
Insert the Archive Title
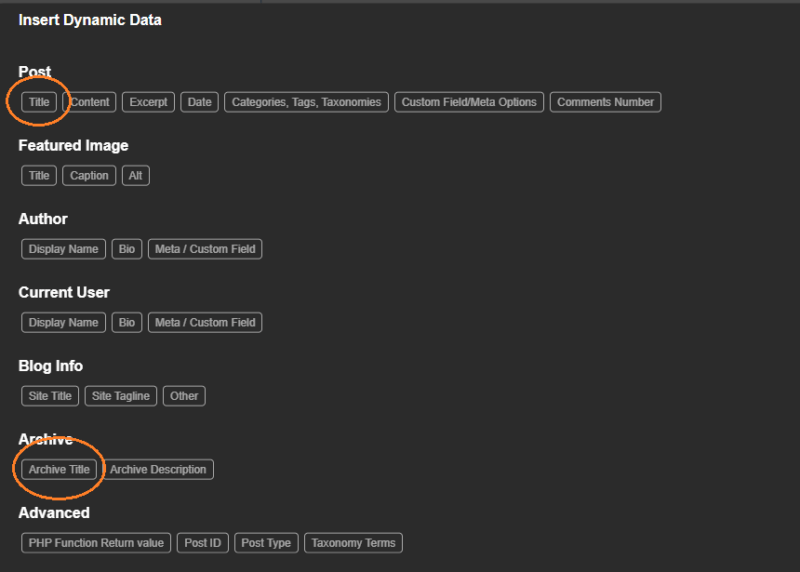(x=59, y=470)
